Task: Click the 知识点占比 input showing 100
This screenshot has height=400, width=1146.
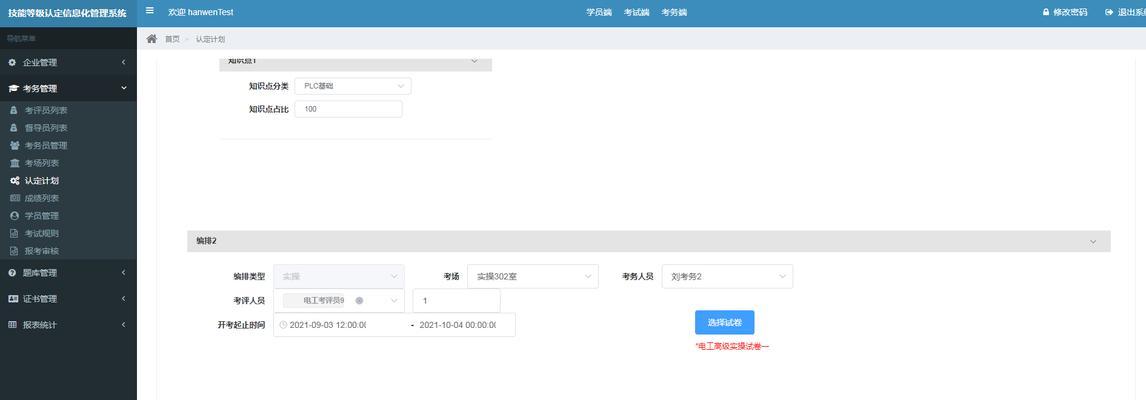Action: [x=348, y=109]
